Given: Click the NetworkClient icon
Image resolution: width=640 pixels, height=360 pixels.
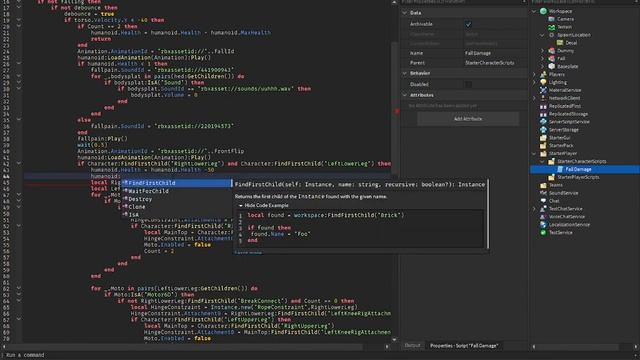Looking at the screenshot, I should [x=543, y=98].
